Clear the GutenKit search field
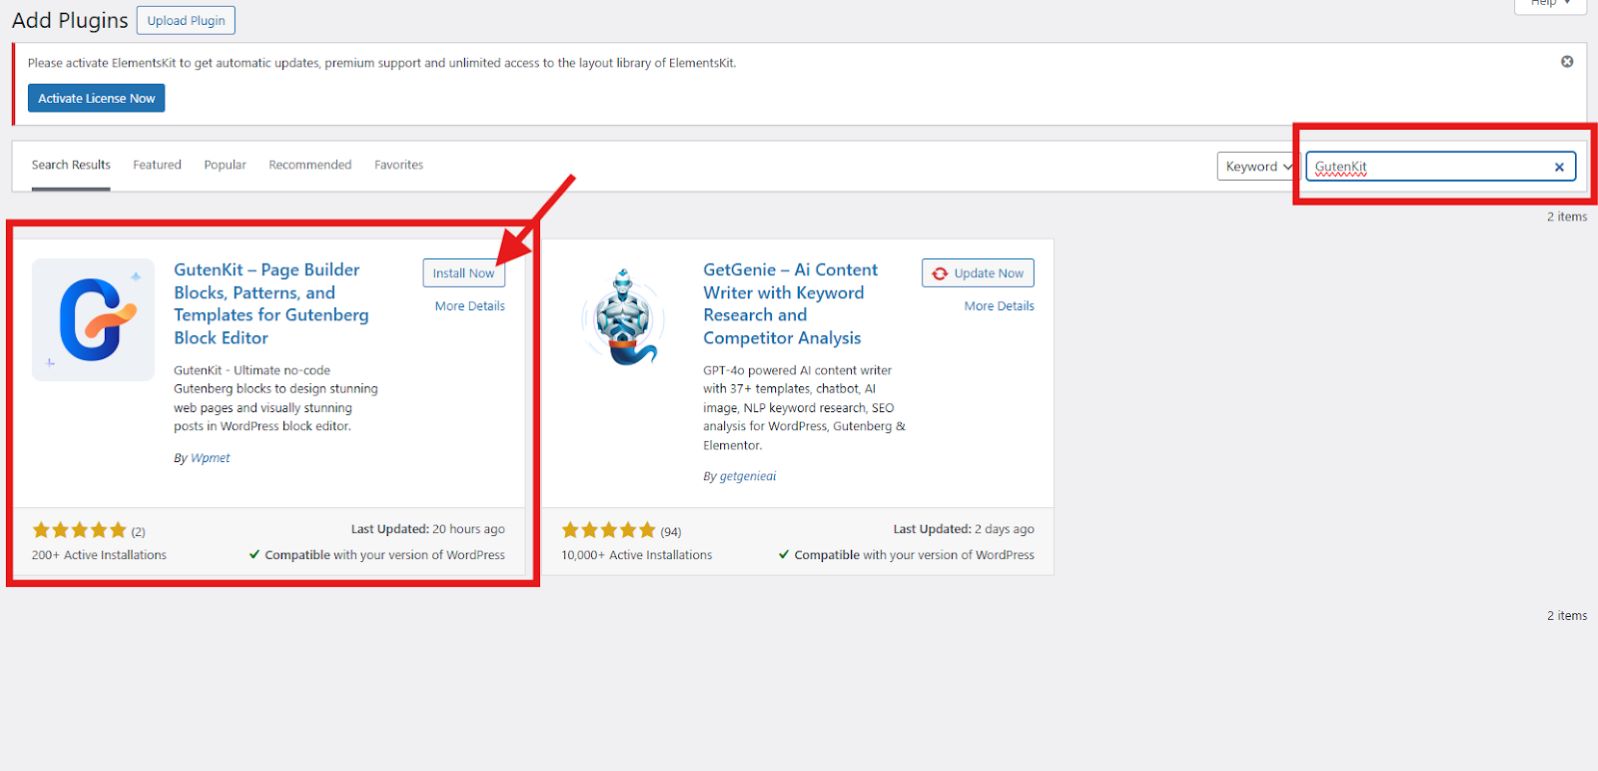The image size is (1598, 771). (1559, 167)
